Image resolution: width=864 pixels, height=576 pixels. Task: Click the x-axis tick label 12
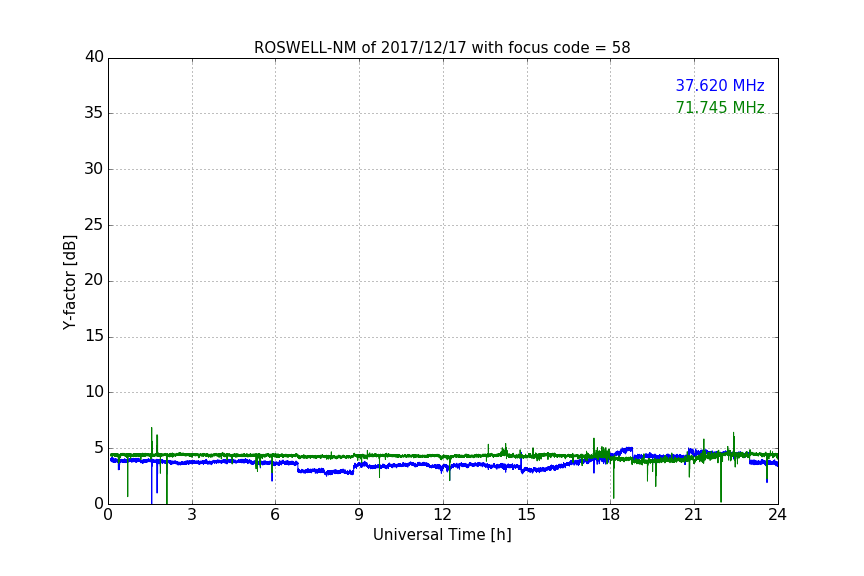(442, 515)
